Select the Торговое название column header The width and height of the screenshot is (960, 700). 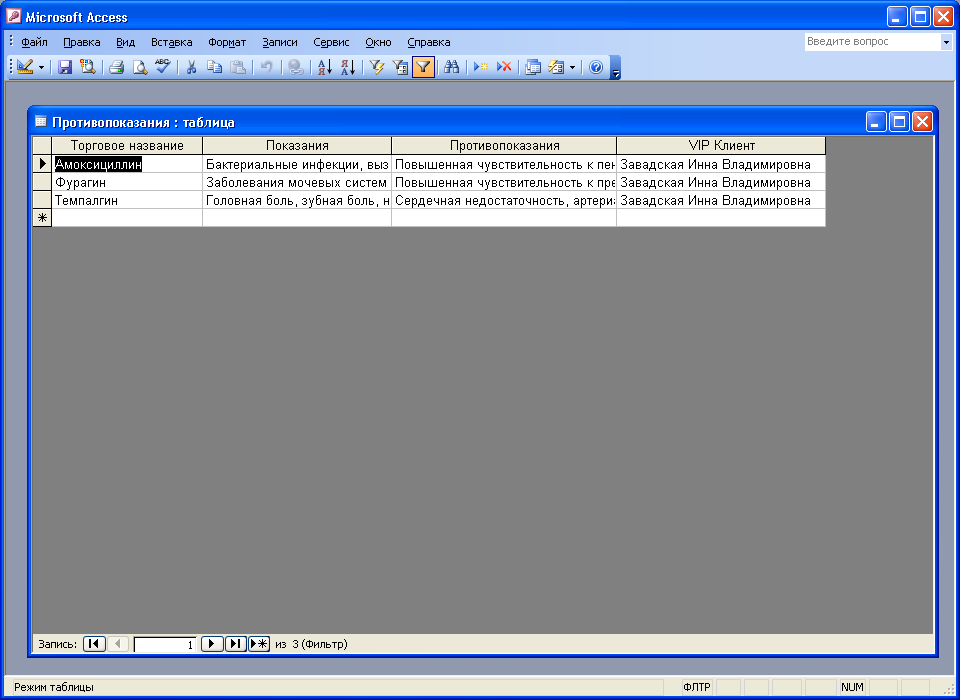[127, 146]
